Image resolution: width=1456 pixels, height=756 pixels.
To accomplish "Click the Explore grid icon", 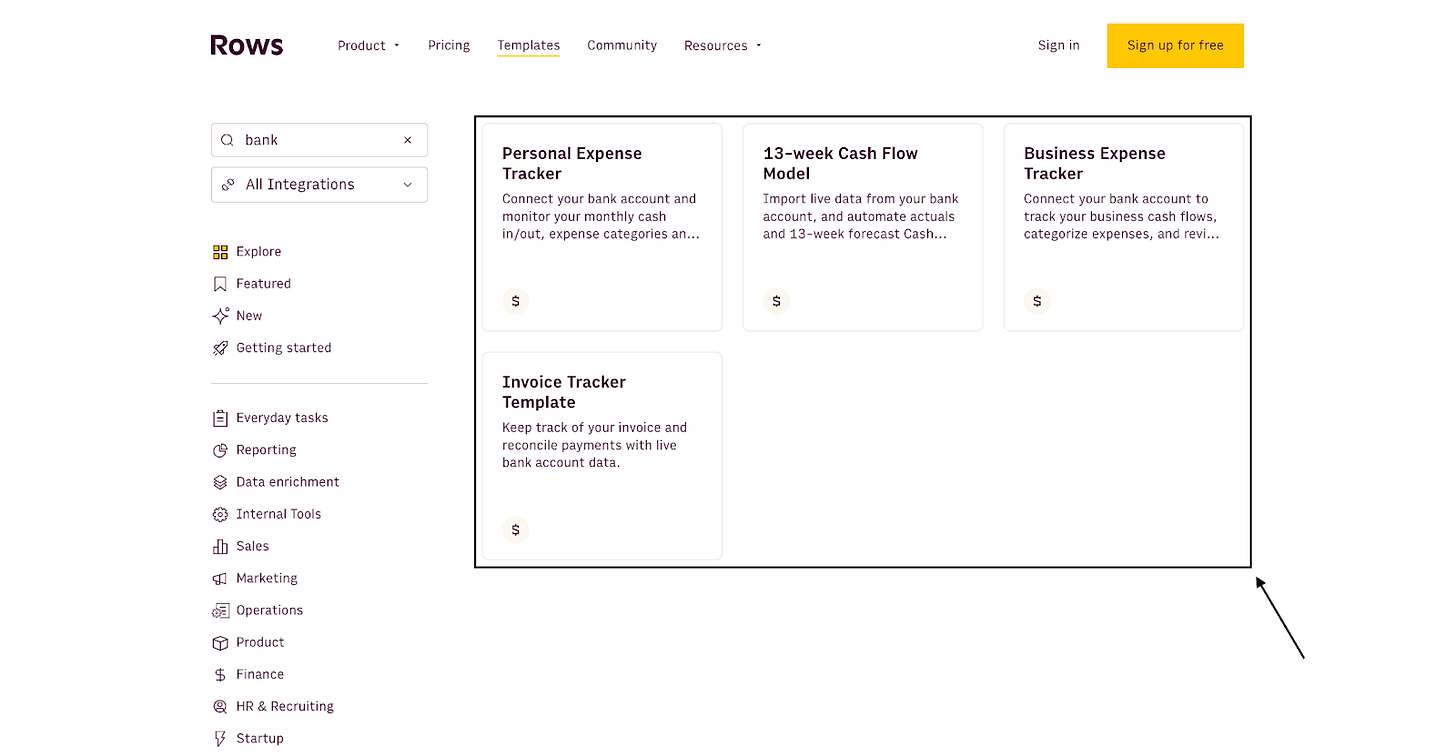I will point(220,252).
